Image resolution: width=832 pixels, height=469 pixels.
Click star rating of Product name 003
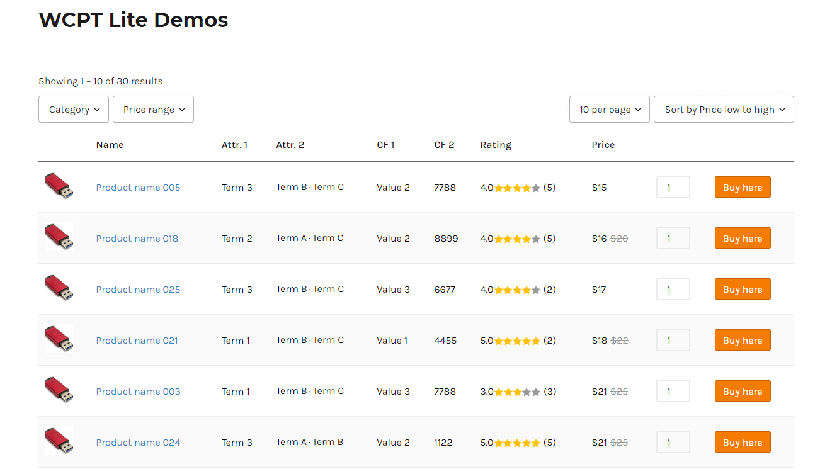point(517,392)
